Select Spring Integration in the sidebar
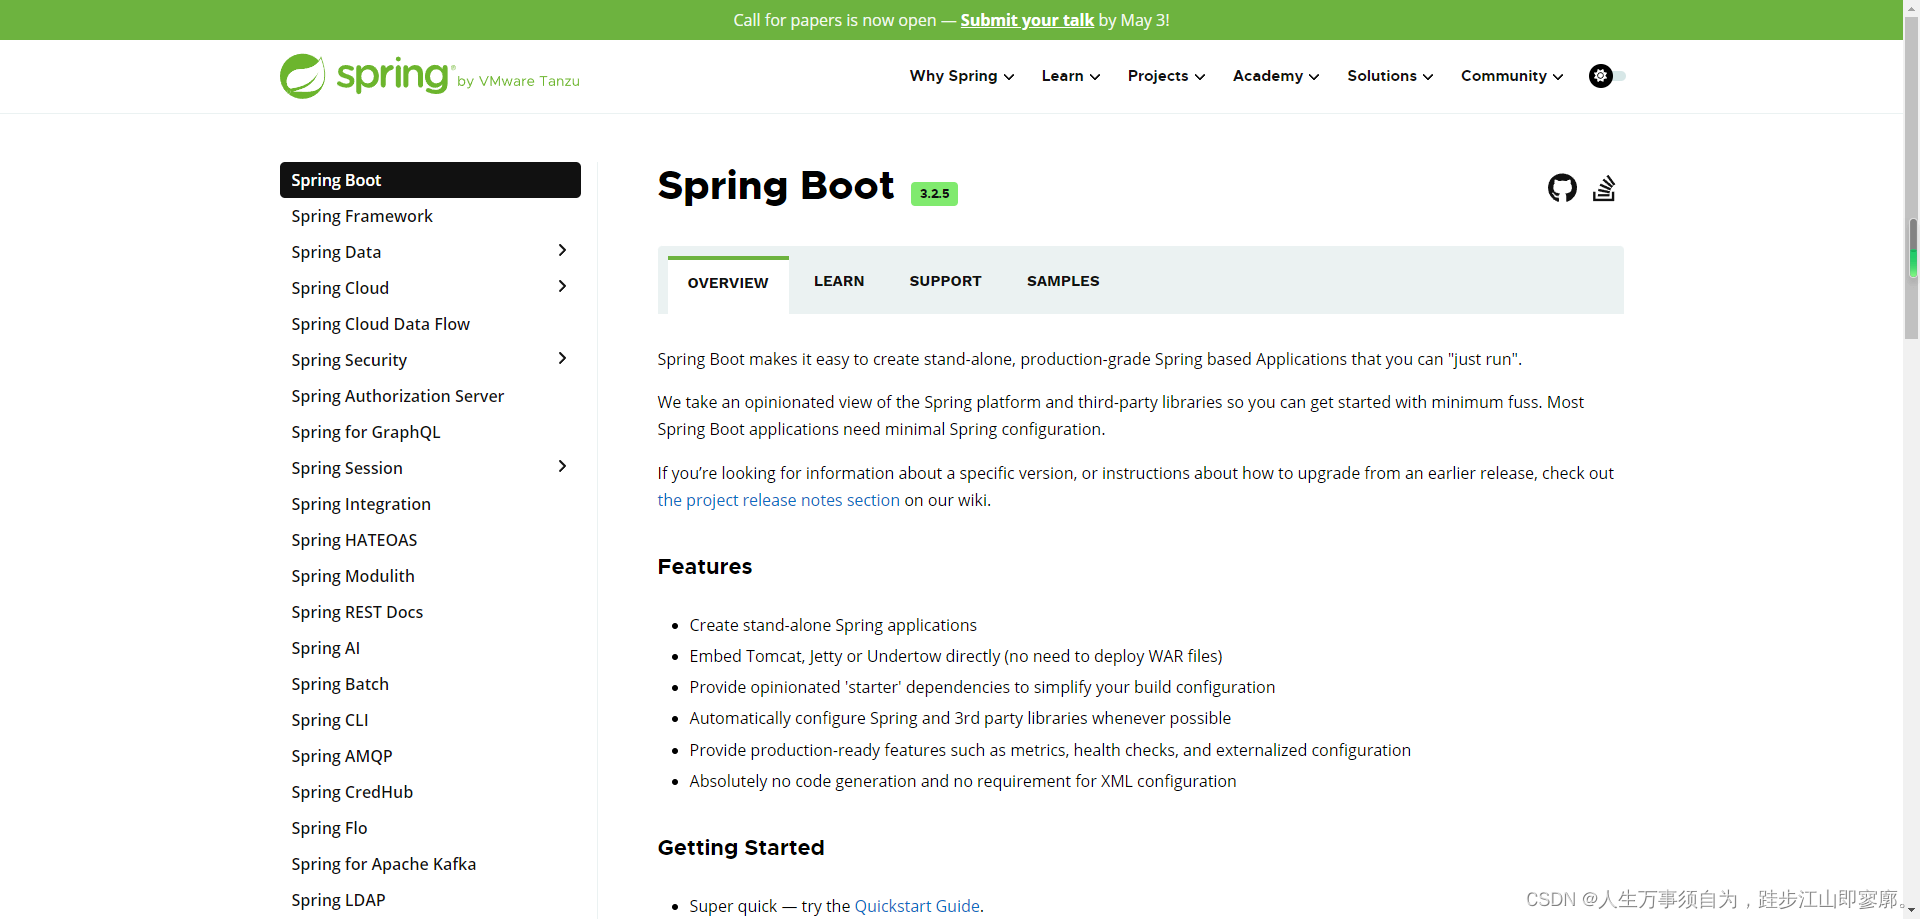This screenshot has width=1920, height=919. [x=361, y=504]
